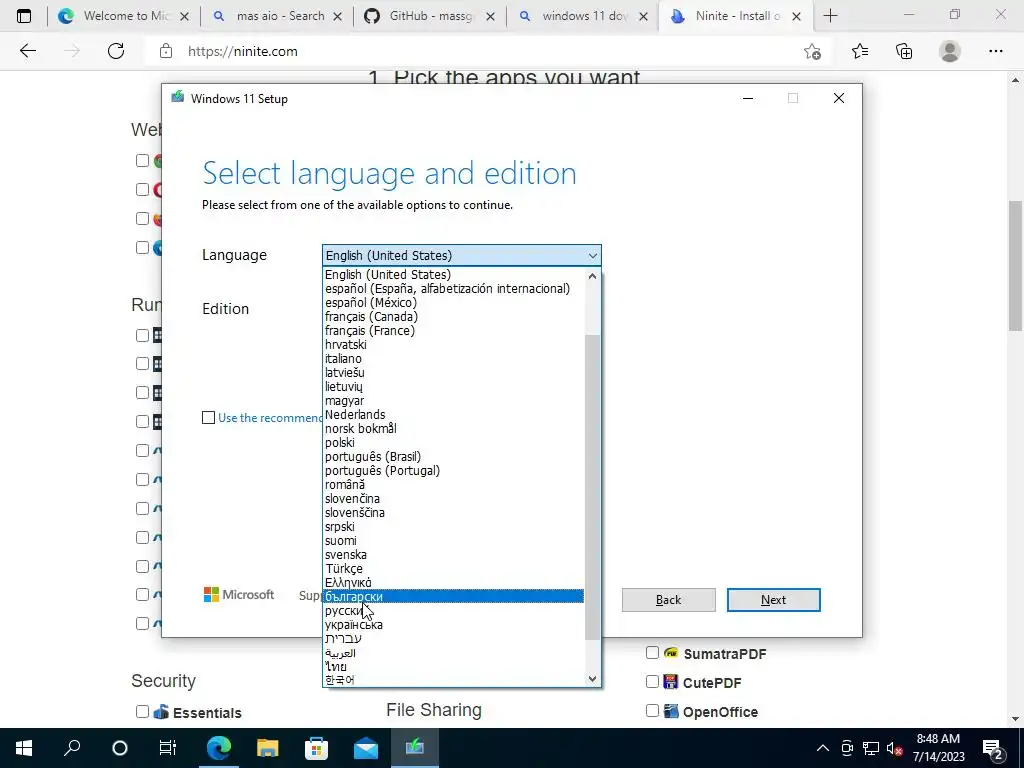Click the muted volume tray icon
Viewport: 1024px width, 768px height.
tap(894, 748)
